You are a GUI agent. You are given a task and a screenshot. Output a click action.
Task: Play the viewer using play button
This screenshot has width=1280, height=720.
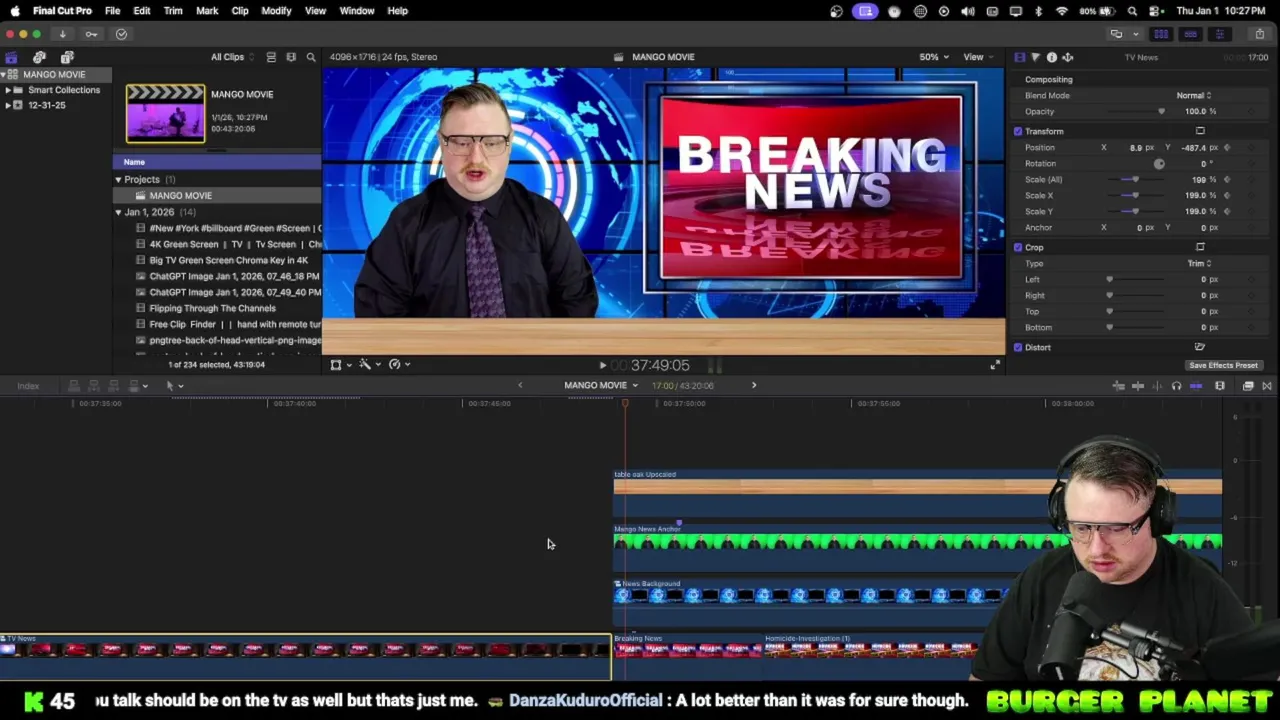tap(602, 366)
